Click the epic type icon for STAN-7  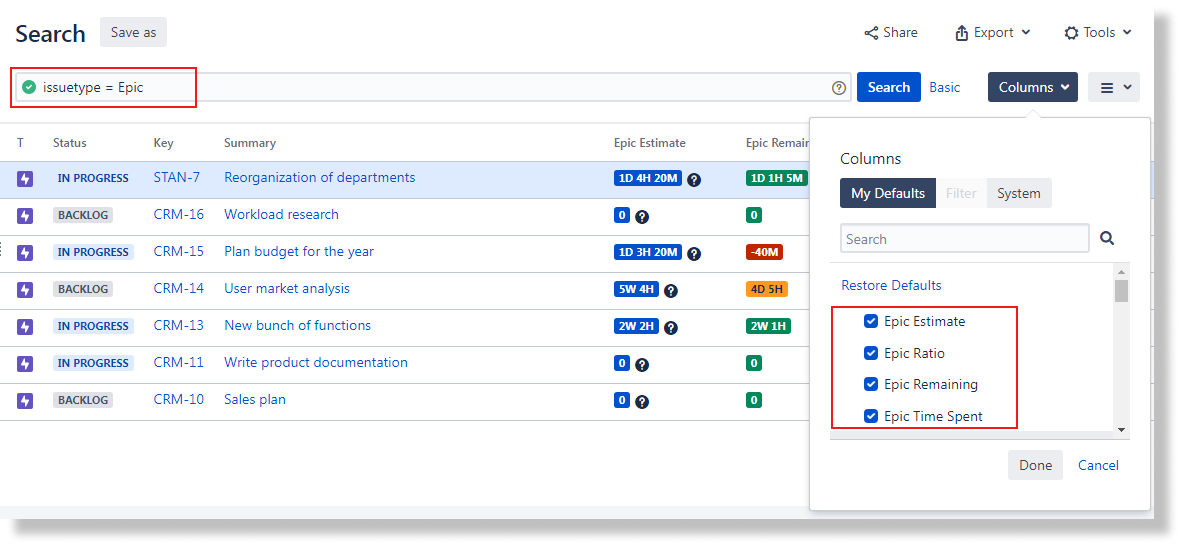click(x=25, y=179)
